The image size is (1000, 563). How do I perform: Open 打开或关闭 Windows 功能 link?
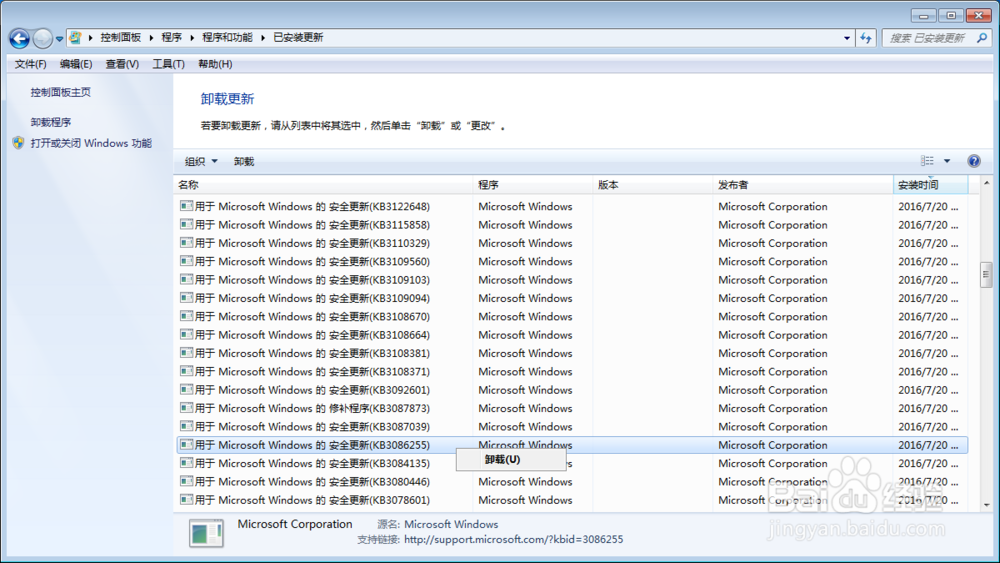[x=91, y=143]
